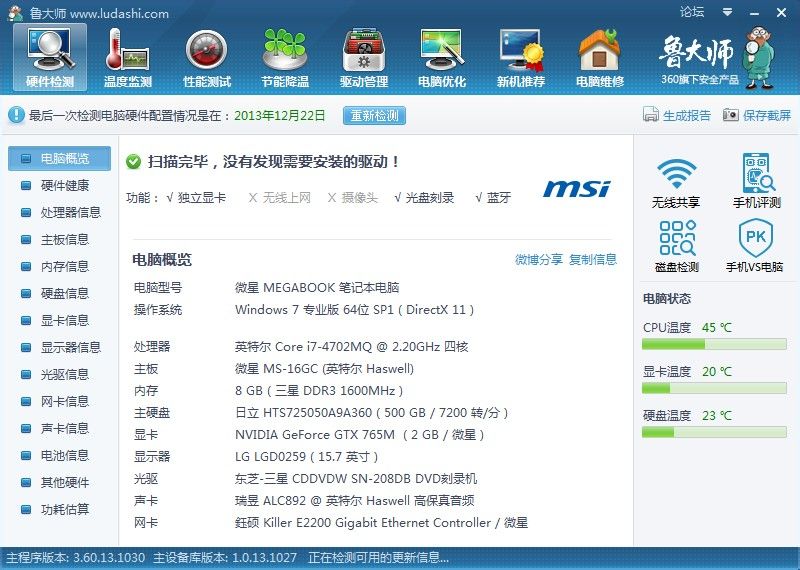Click the Windows 7 专业版 OS value
The image size is (800, 570).
click(355, 310)
